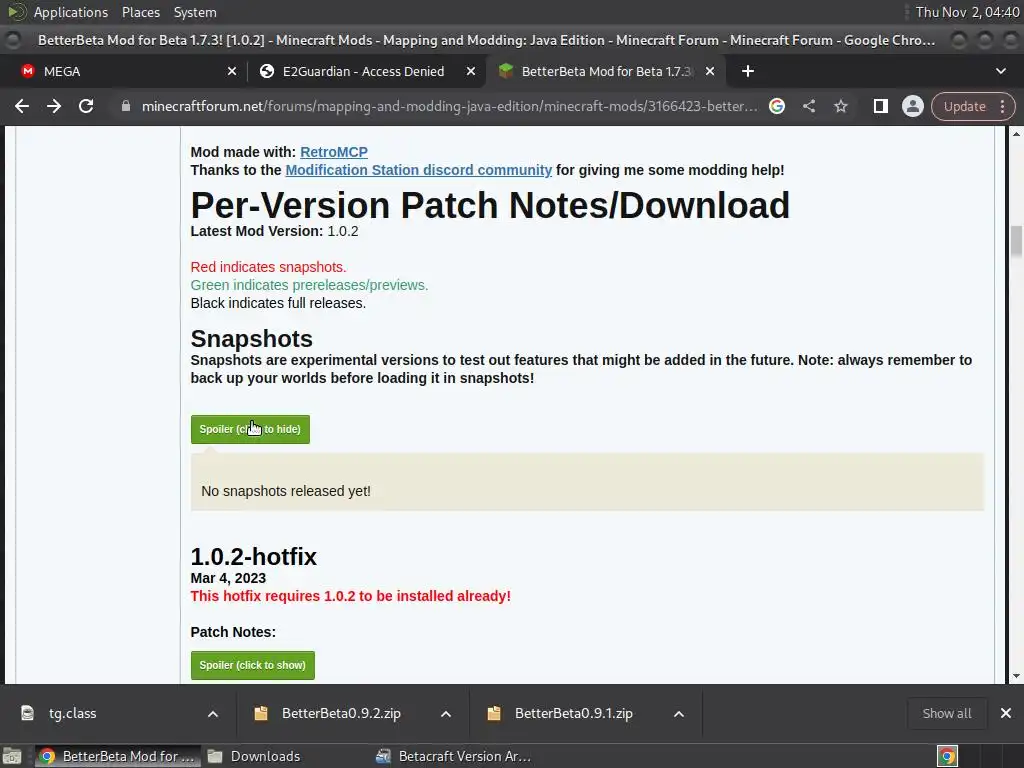
Task: Open Chrome three-dot menu
Action: pos(1002,106)
